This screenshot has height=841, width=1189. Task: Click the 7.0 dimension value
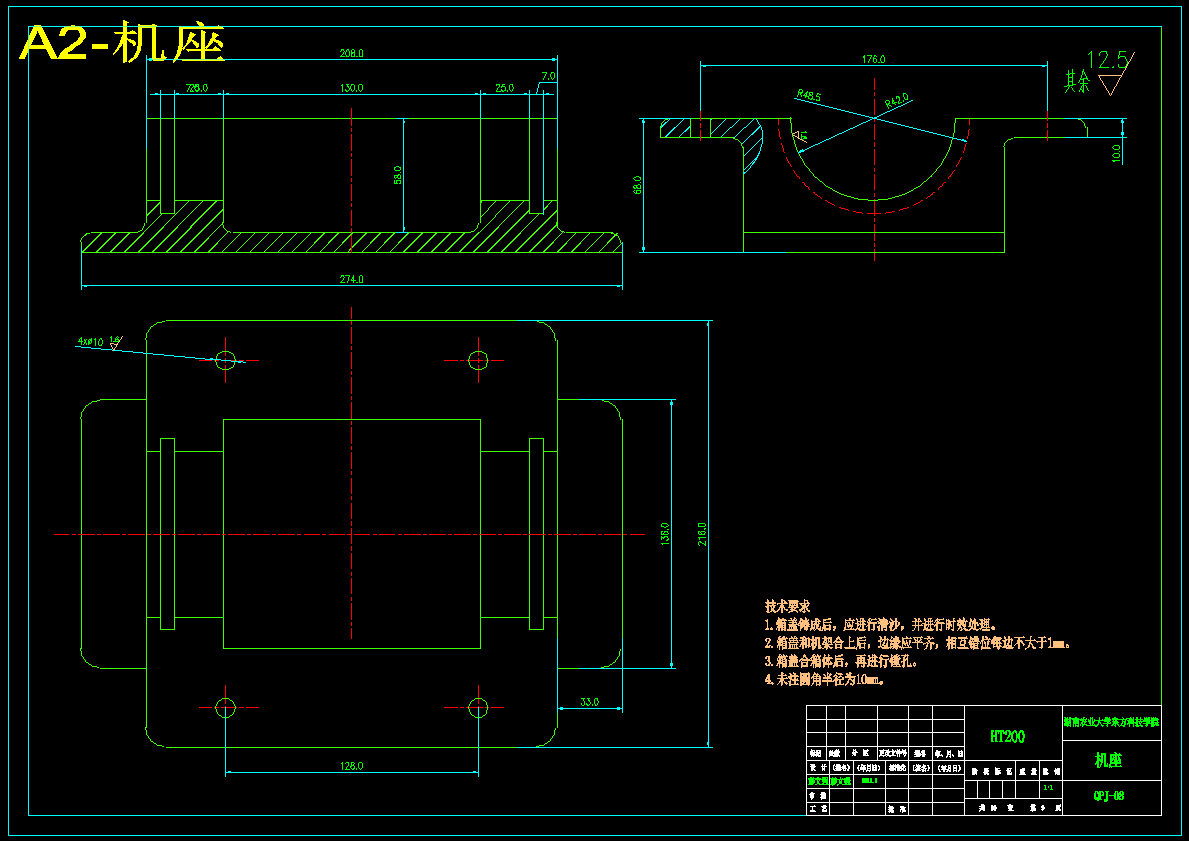pyautogui.click(x=548, y=76)
